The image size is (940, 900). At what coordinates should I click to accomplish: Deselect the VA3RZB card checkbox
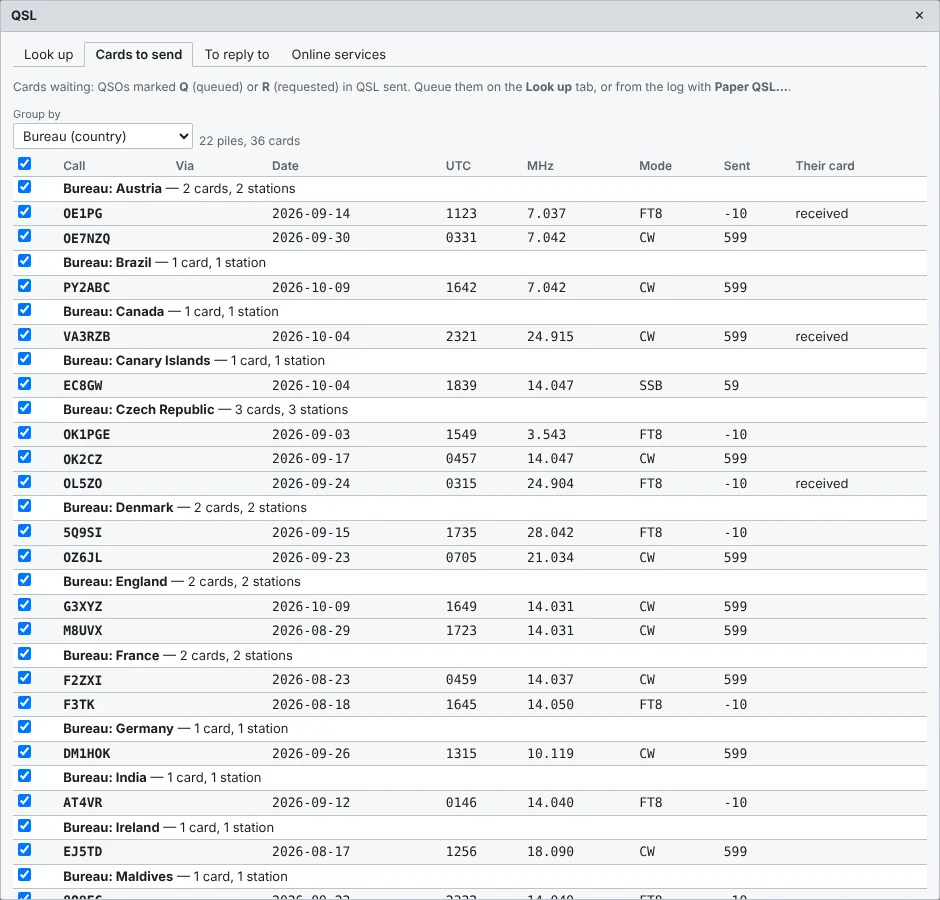25,335
